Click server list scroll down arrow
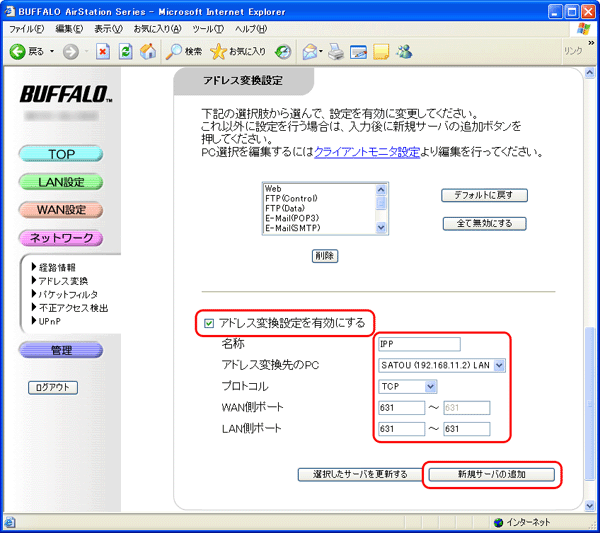The height and width of the screenshot is (533, 600). tap(381, 228)
